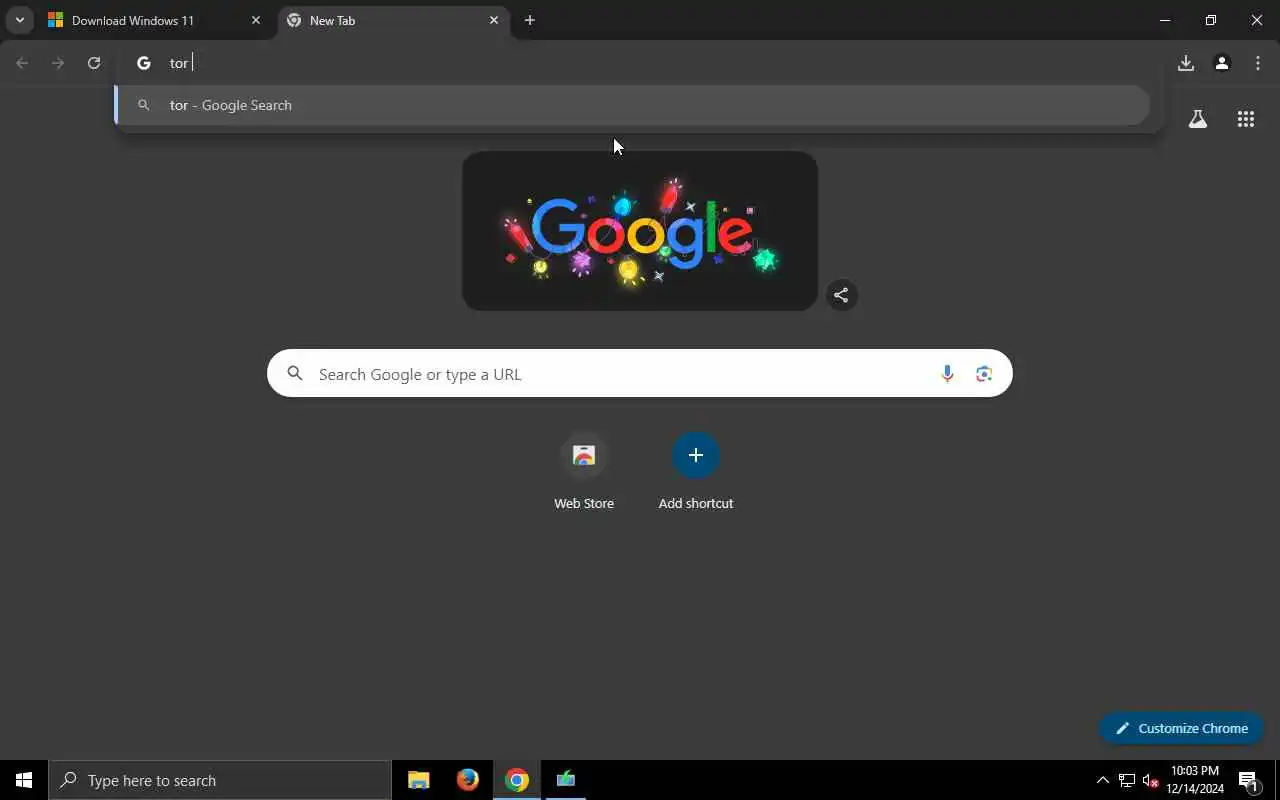Show hidden system tray icons

[x=1103, y=780]
